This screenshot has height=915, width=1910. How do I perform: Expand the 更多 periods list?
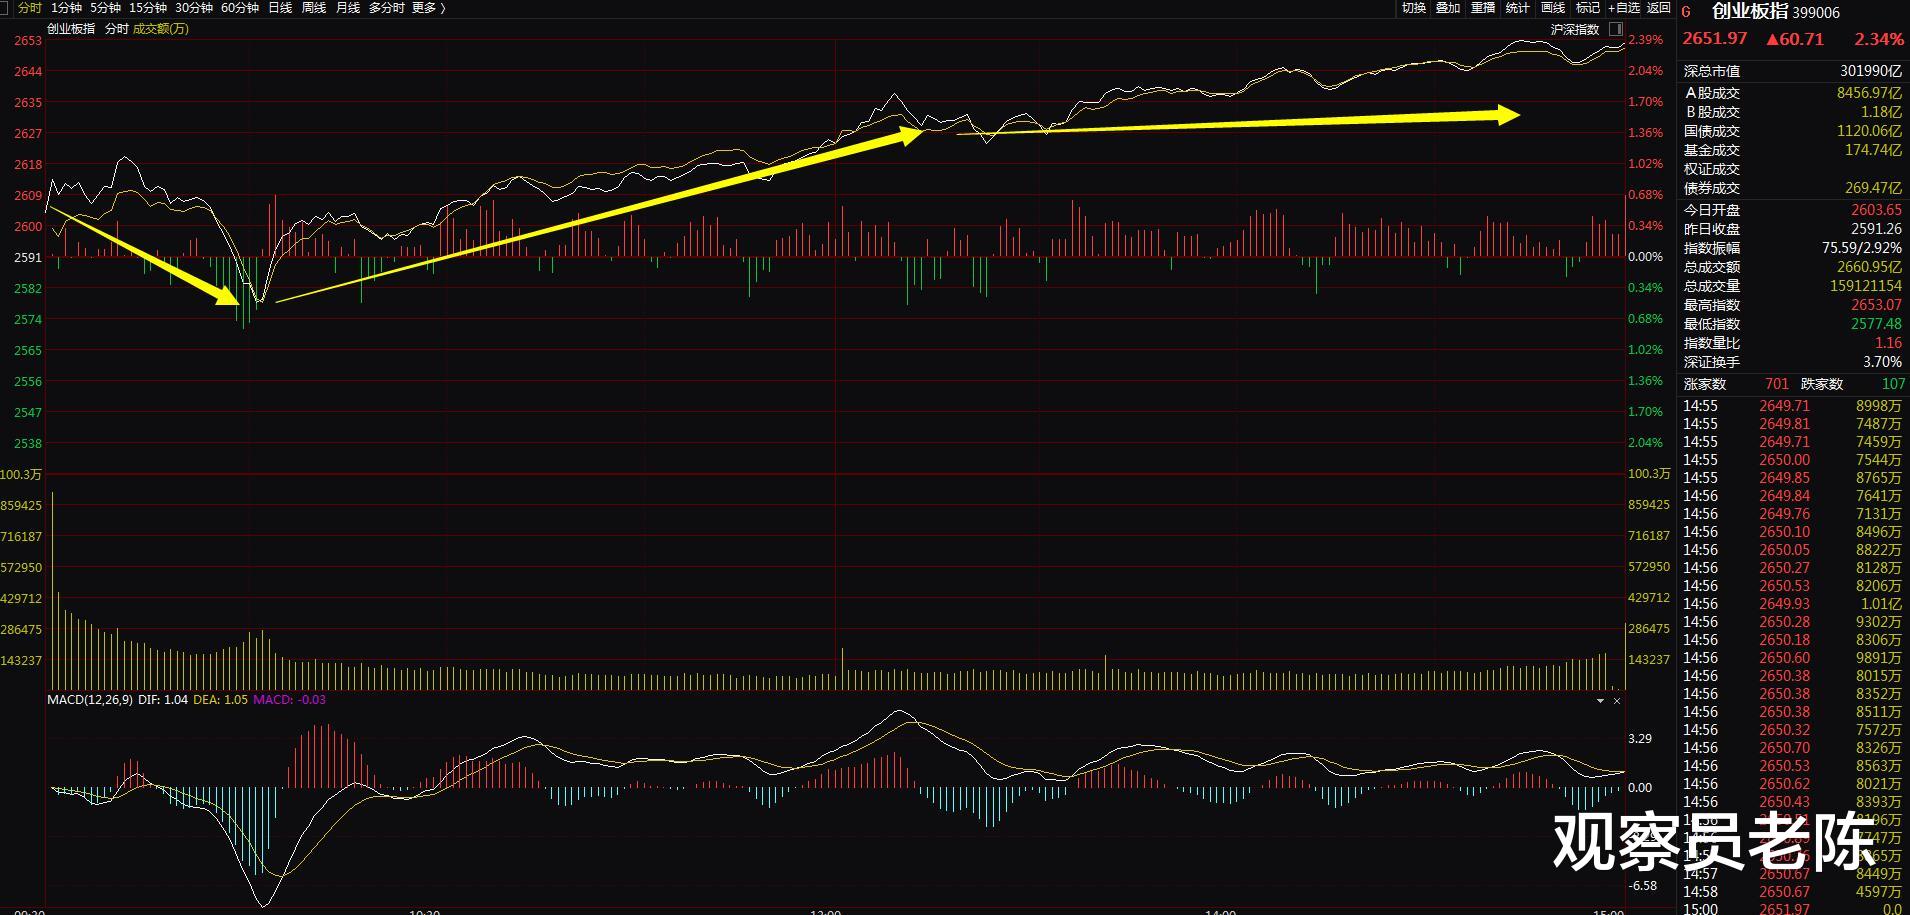(428, 8)
